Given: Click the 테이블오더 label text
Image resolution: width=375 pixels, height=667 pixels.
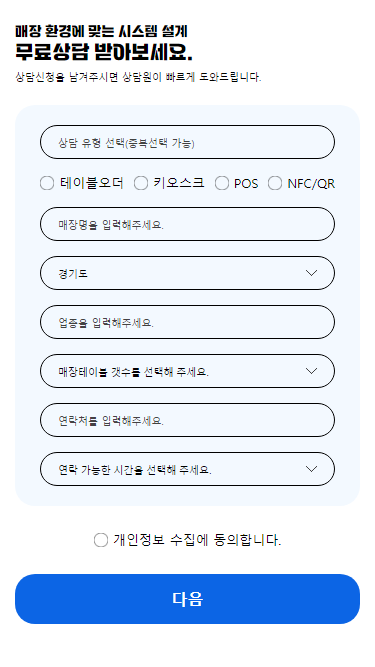Looking at the screenshot, I should (x=92, y=183).
